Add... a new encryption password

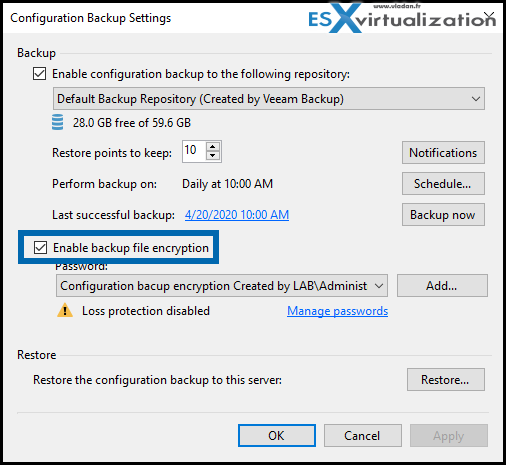coord(442,286)
